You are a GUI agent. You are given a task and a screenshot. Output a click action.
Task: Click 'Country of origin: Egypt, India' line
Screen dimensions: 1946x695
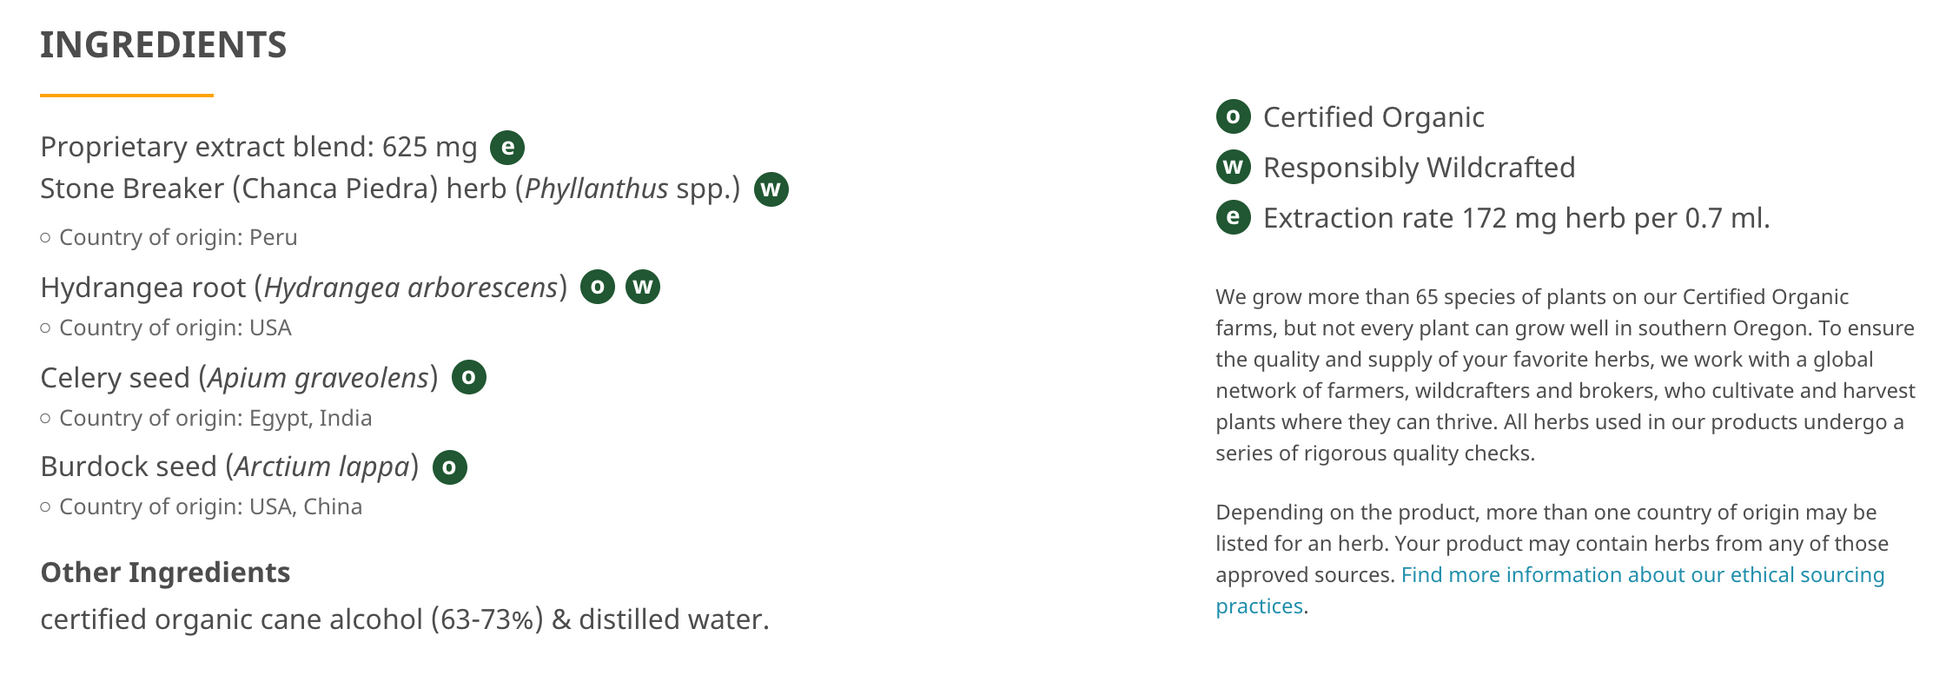click(215, 418)
